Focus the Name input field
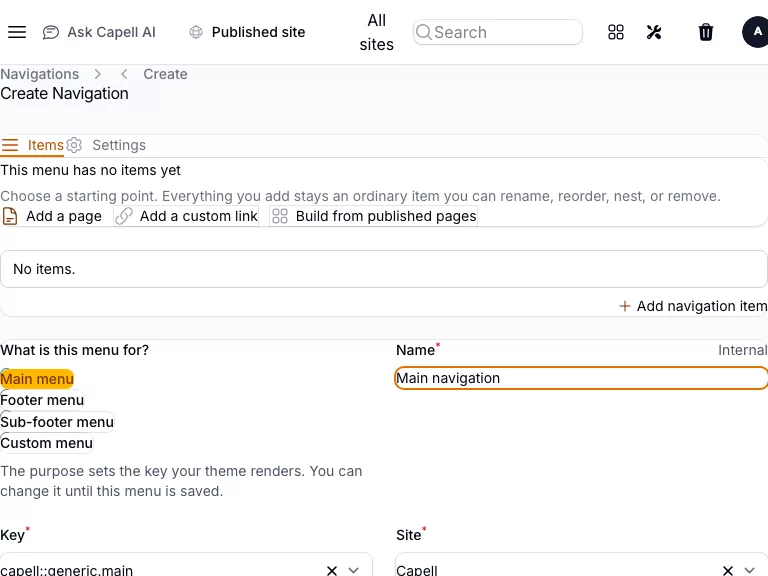 coord(581,378)
